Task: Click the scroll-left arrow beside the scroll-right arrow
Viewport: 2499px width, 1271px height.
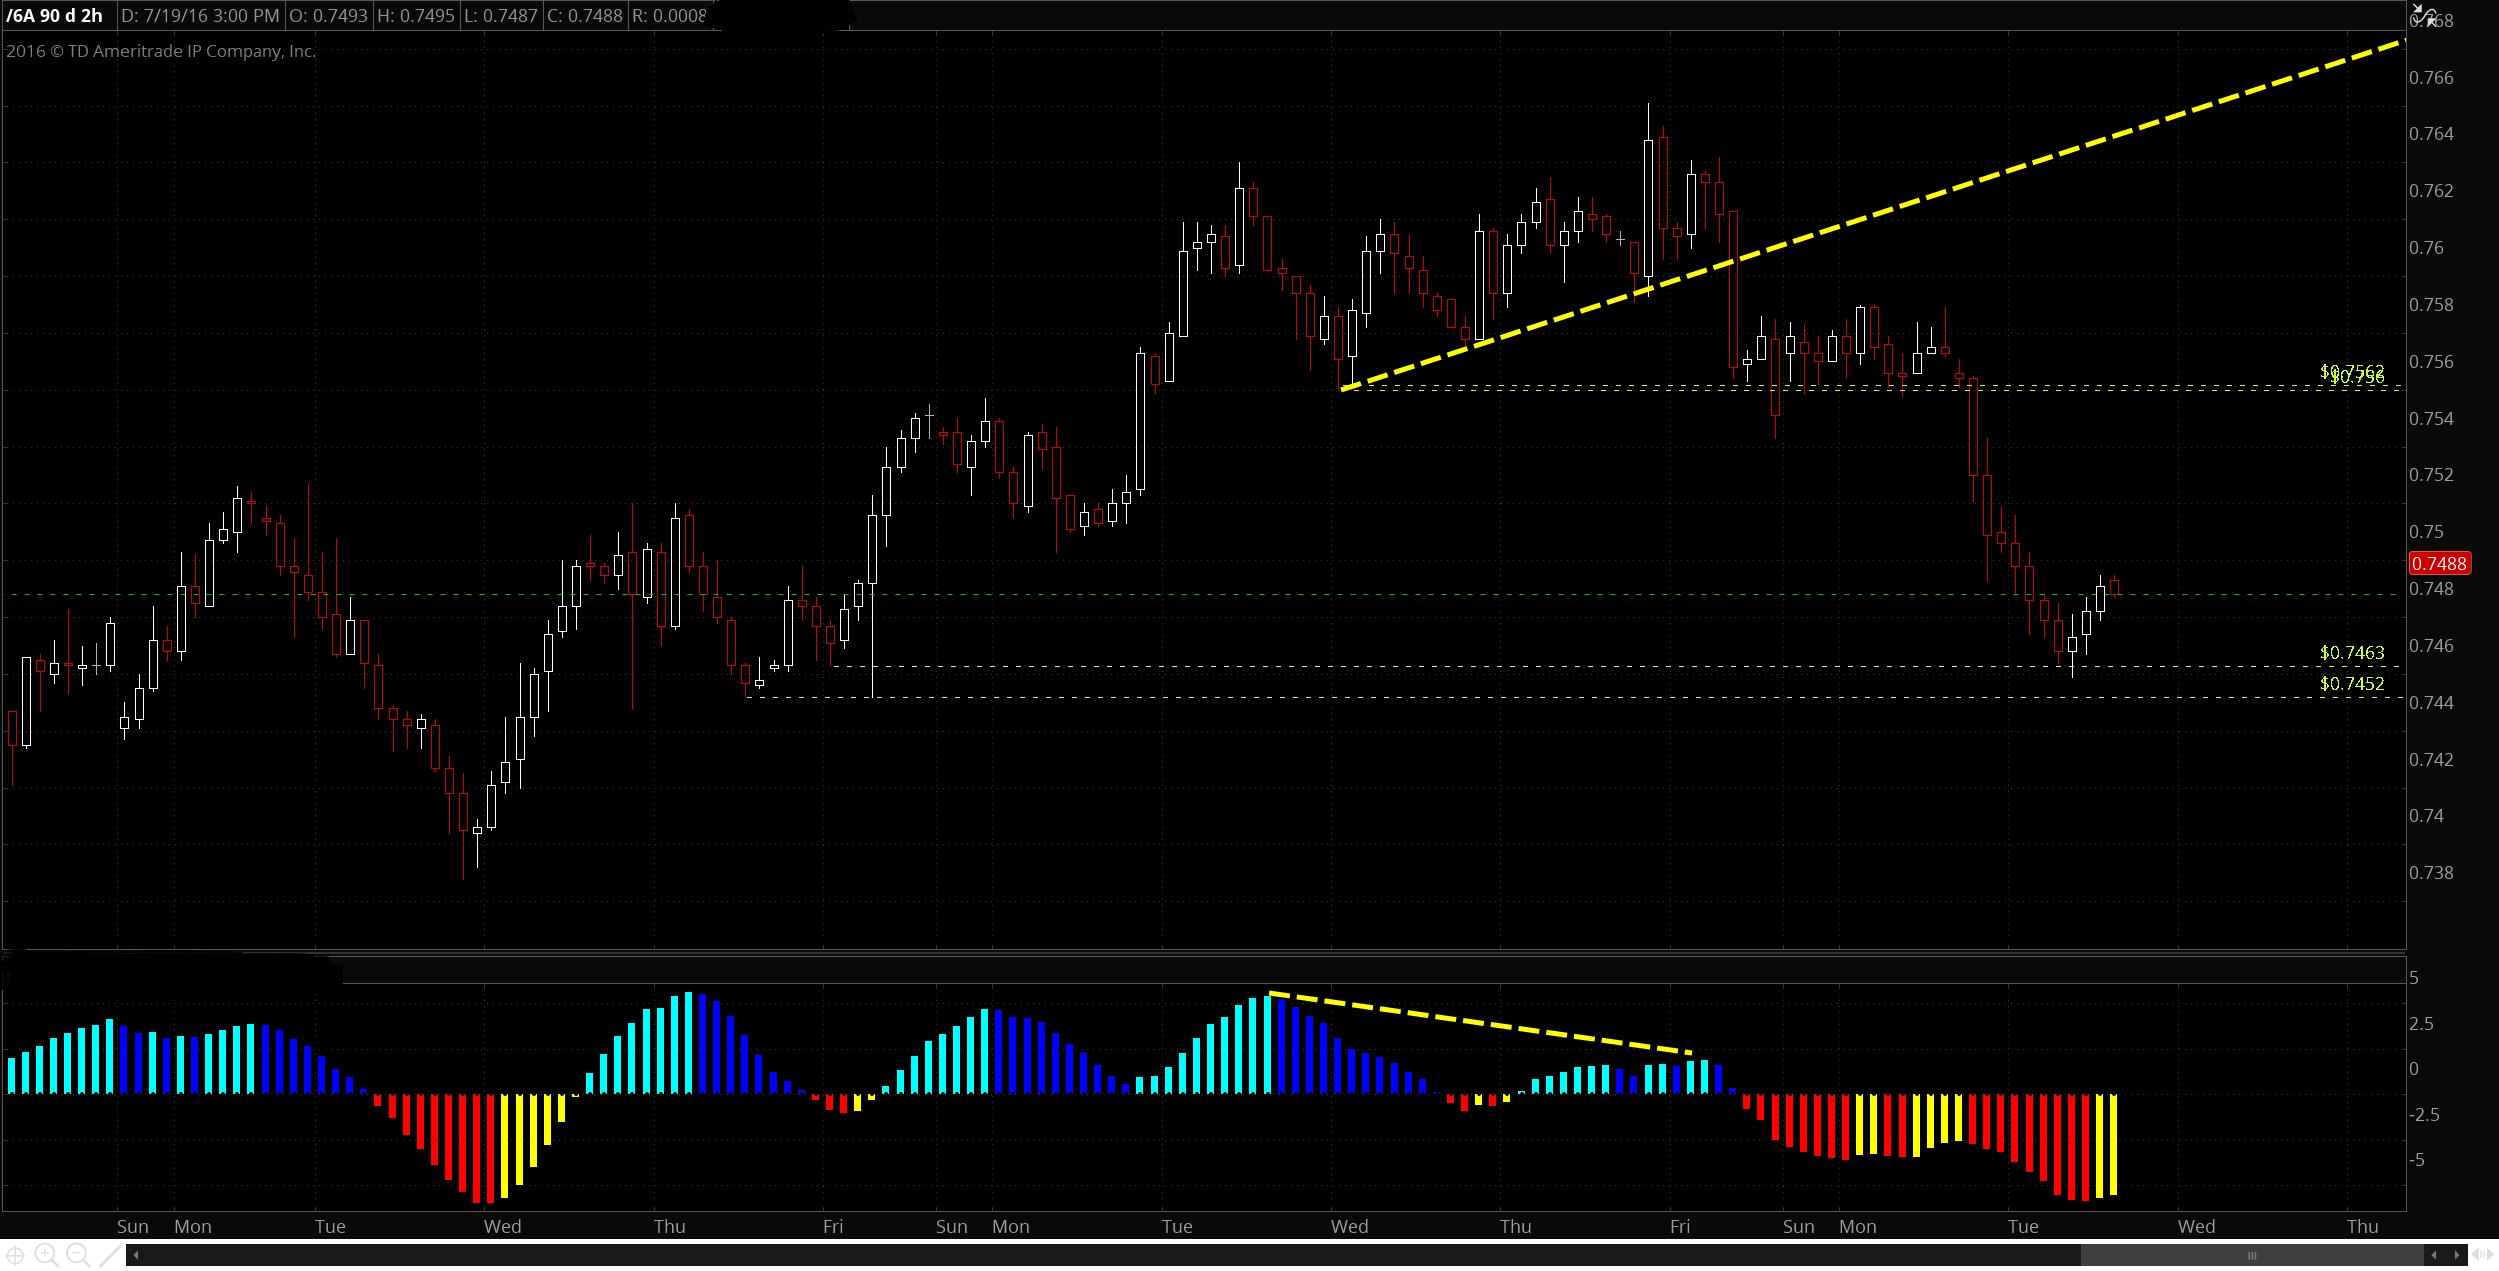Action: click(x=2434, y=1255)
